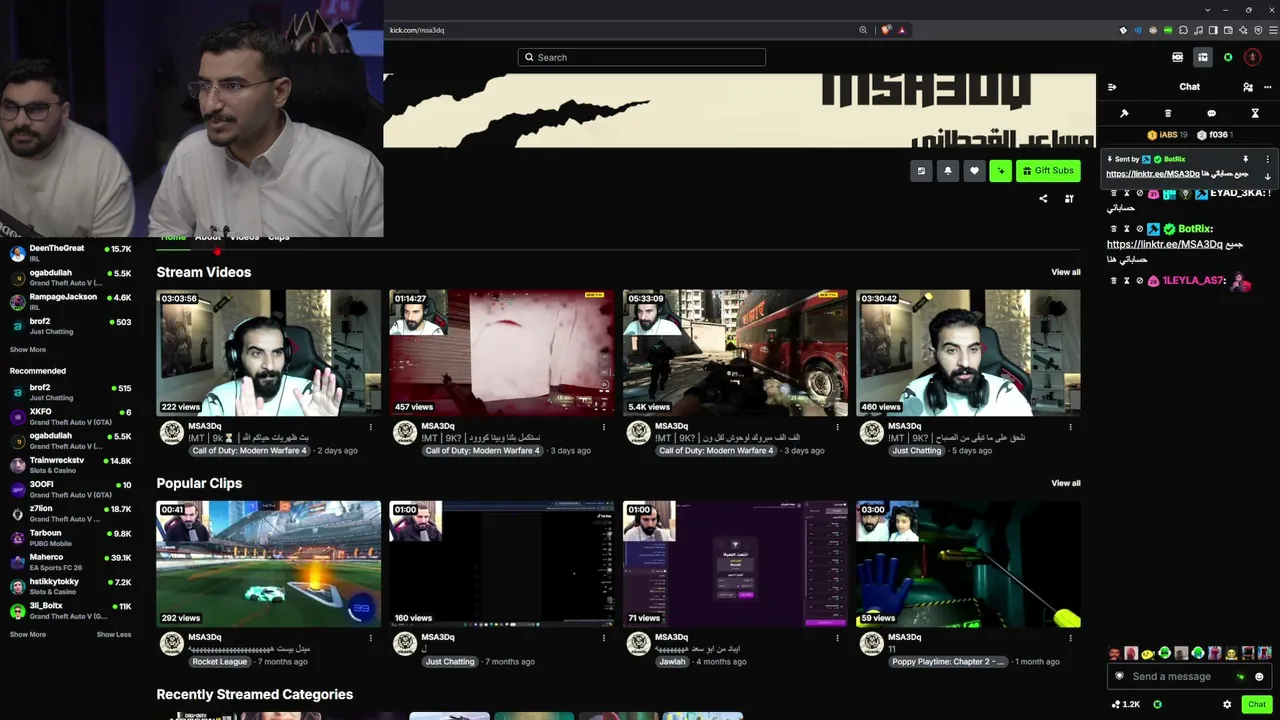Viewport: 1280px width, 720px height.
Task: Open options for 222 views video
Action: point(370,427)
